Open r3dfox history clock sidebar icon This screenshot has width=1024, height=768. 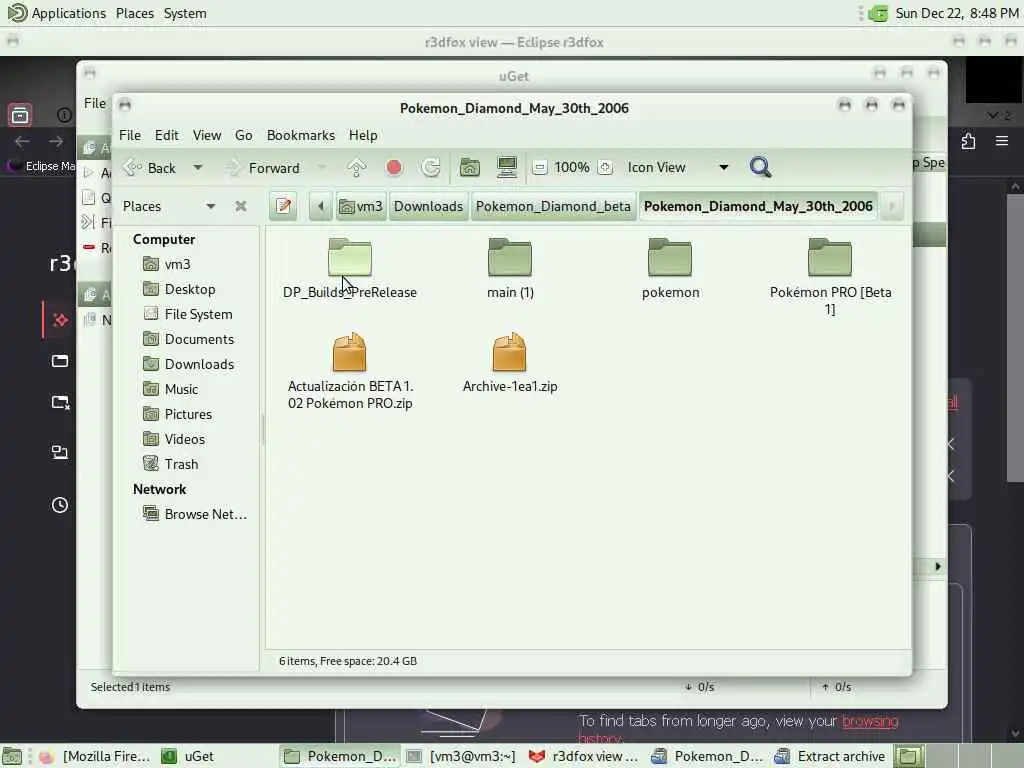[59, 505]
